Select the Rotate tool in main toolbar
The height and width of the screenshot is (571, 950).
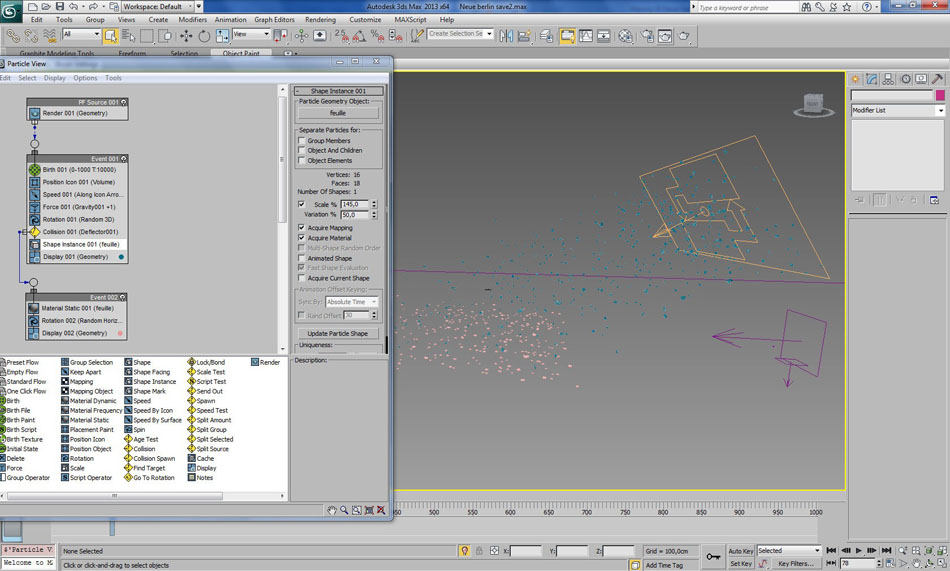(204, 36)
